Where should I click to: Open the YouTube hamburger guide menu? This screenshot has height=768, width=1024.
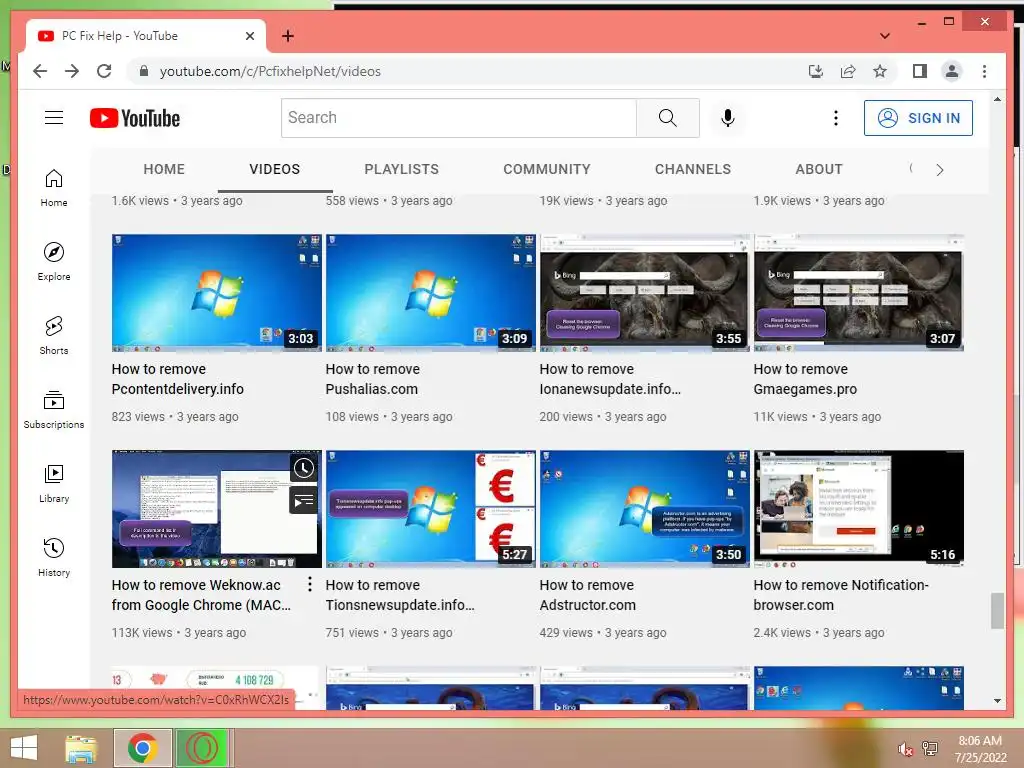click(x=54, y=118)
